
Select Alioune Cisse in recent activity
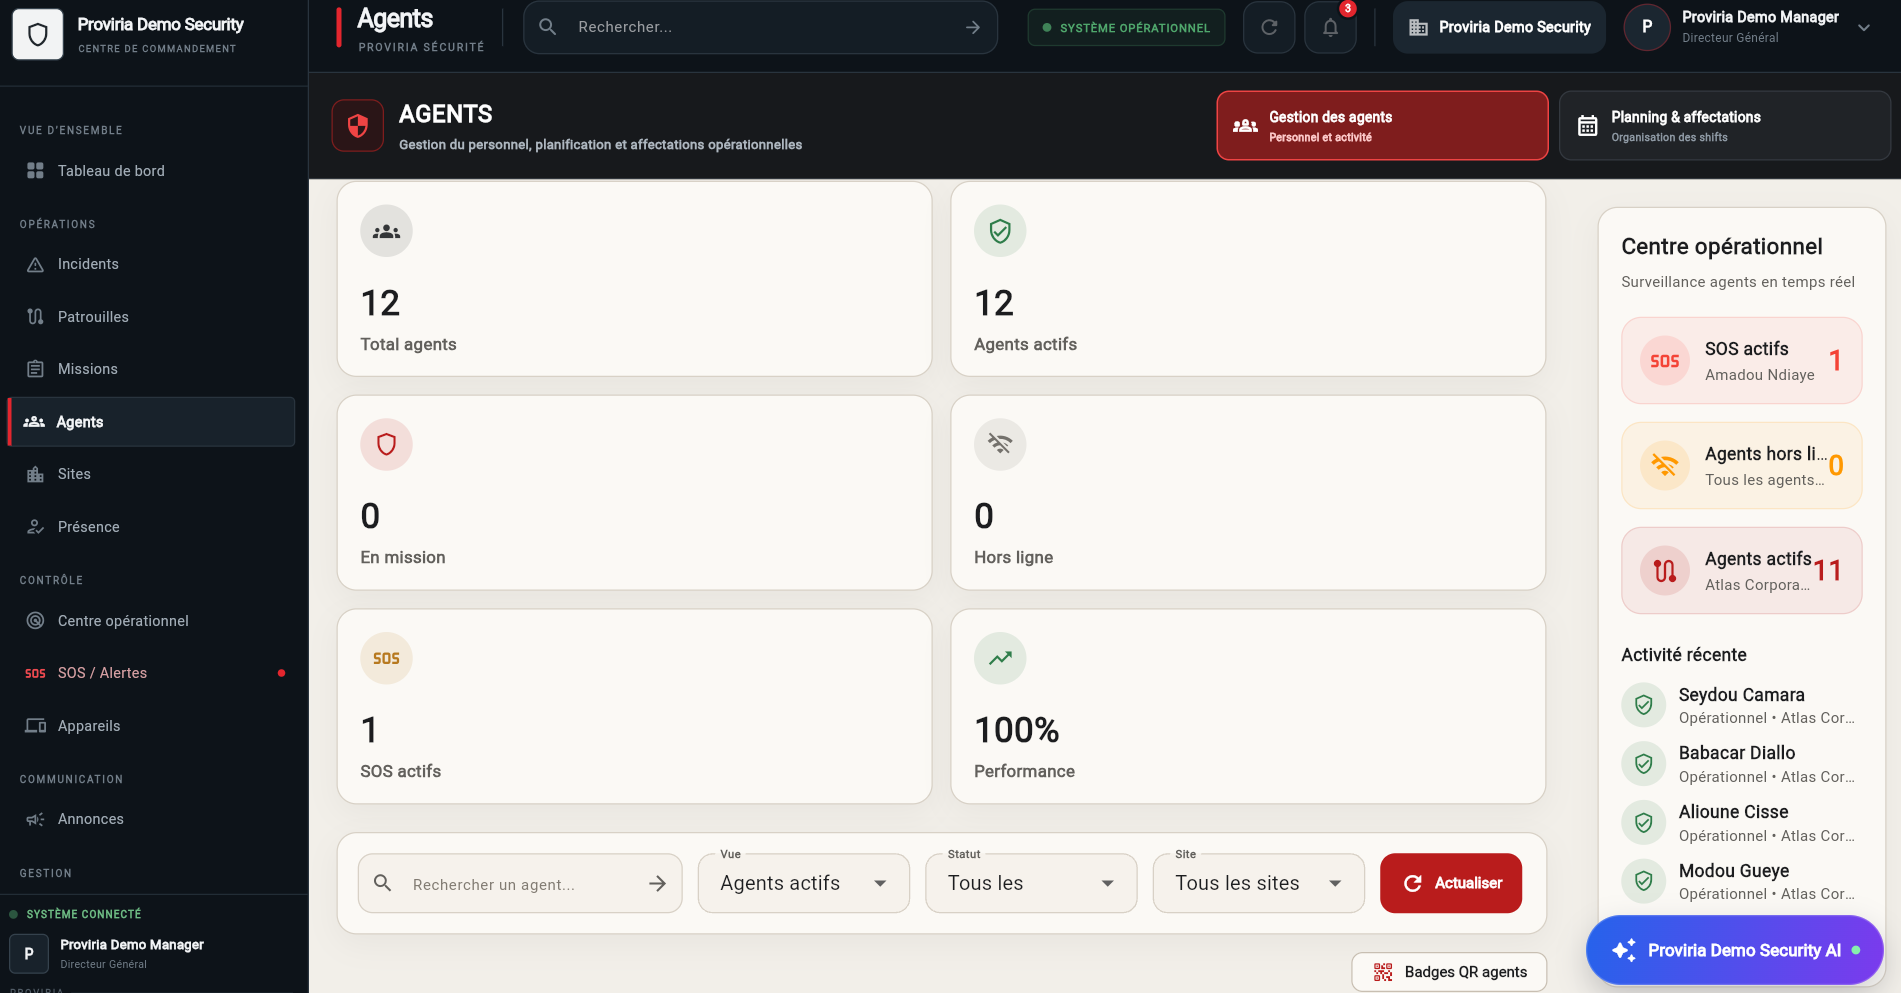(x=1742, y=823)
